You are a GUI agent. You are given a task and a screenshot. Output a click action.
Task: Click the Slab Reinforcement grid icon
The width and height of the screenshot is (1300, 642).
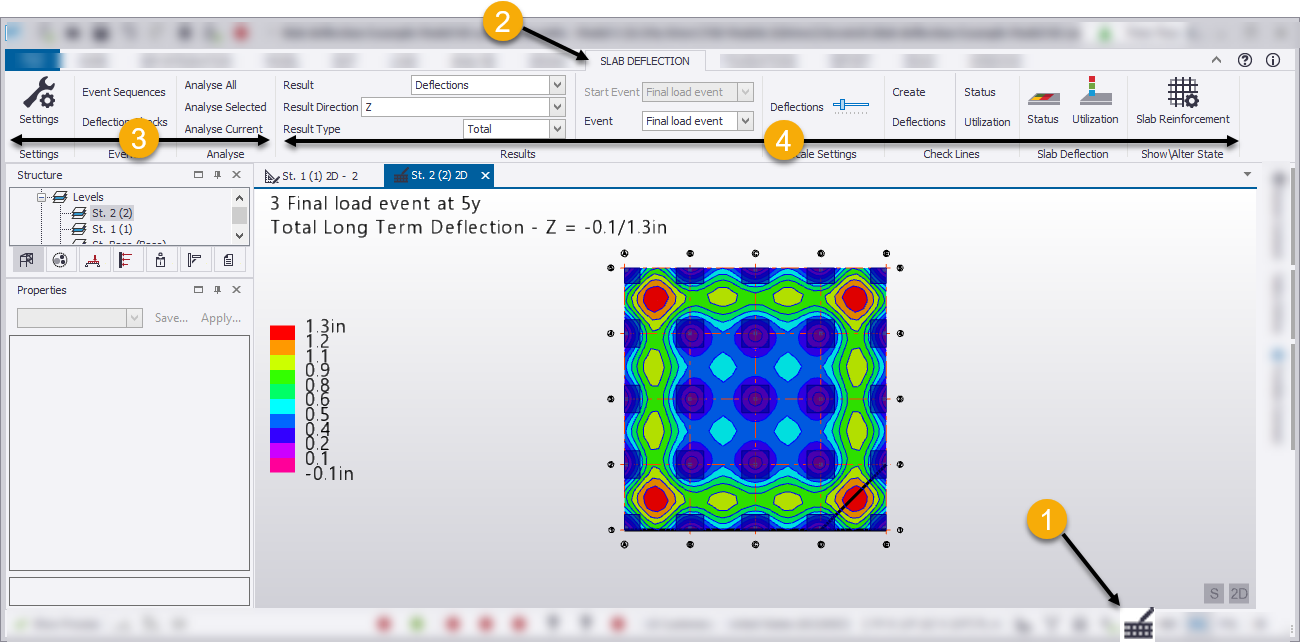pos(1182,94)
